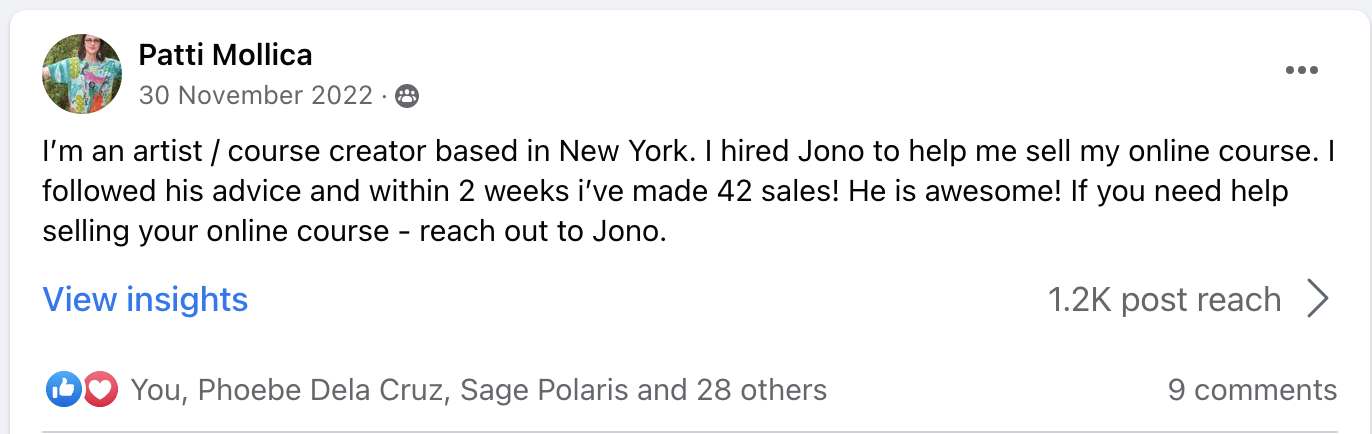1372x434 pixels.
Task: Click the divider line below reactions
Action: (686, 432)
